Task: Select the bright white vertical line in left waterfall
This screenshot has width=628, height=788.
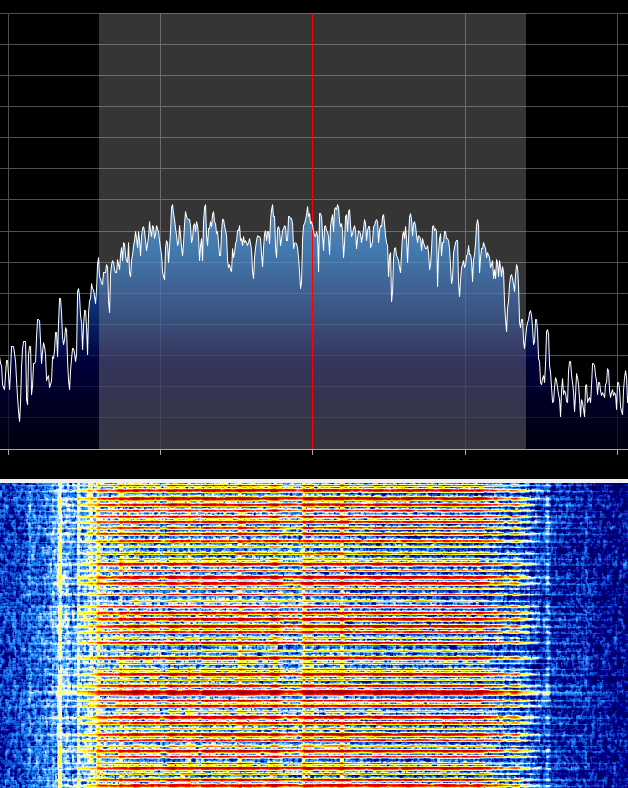Action: 59,640
